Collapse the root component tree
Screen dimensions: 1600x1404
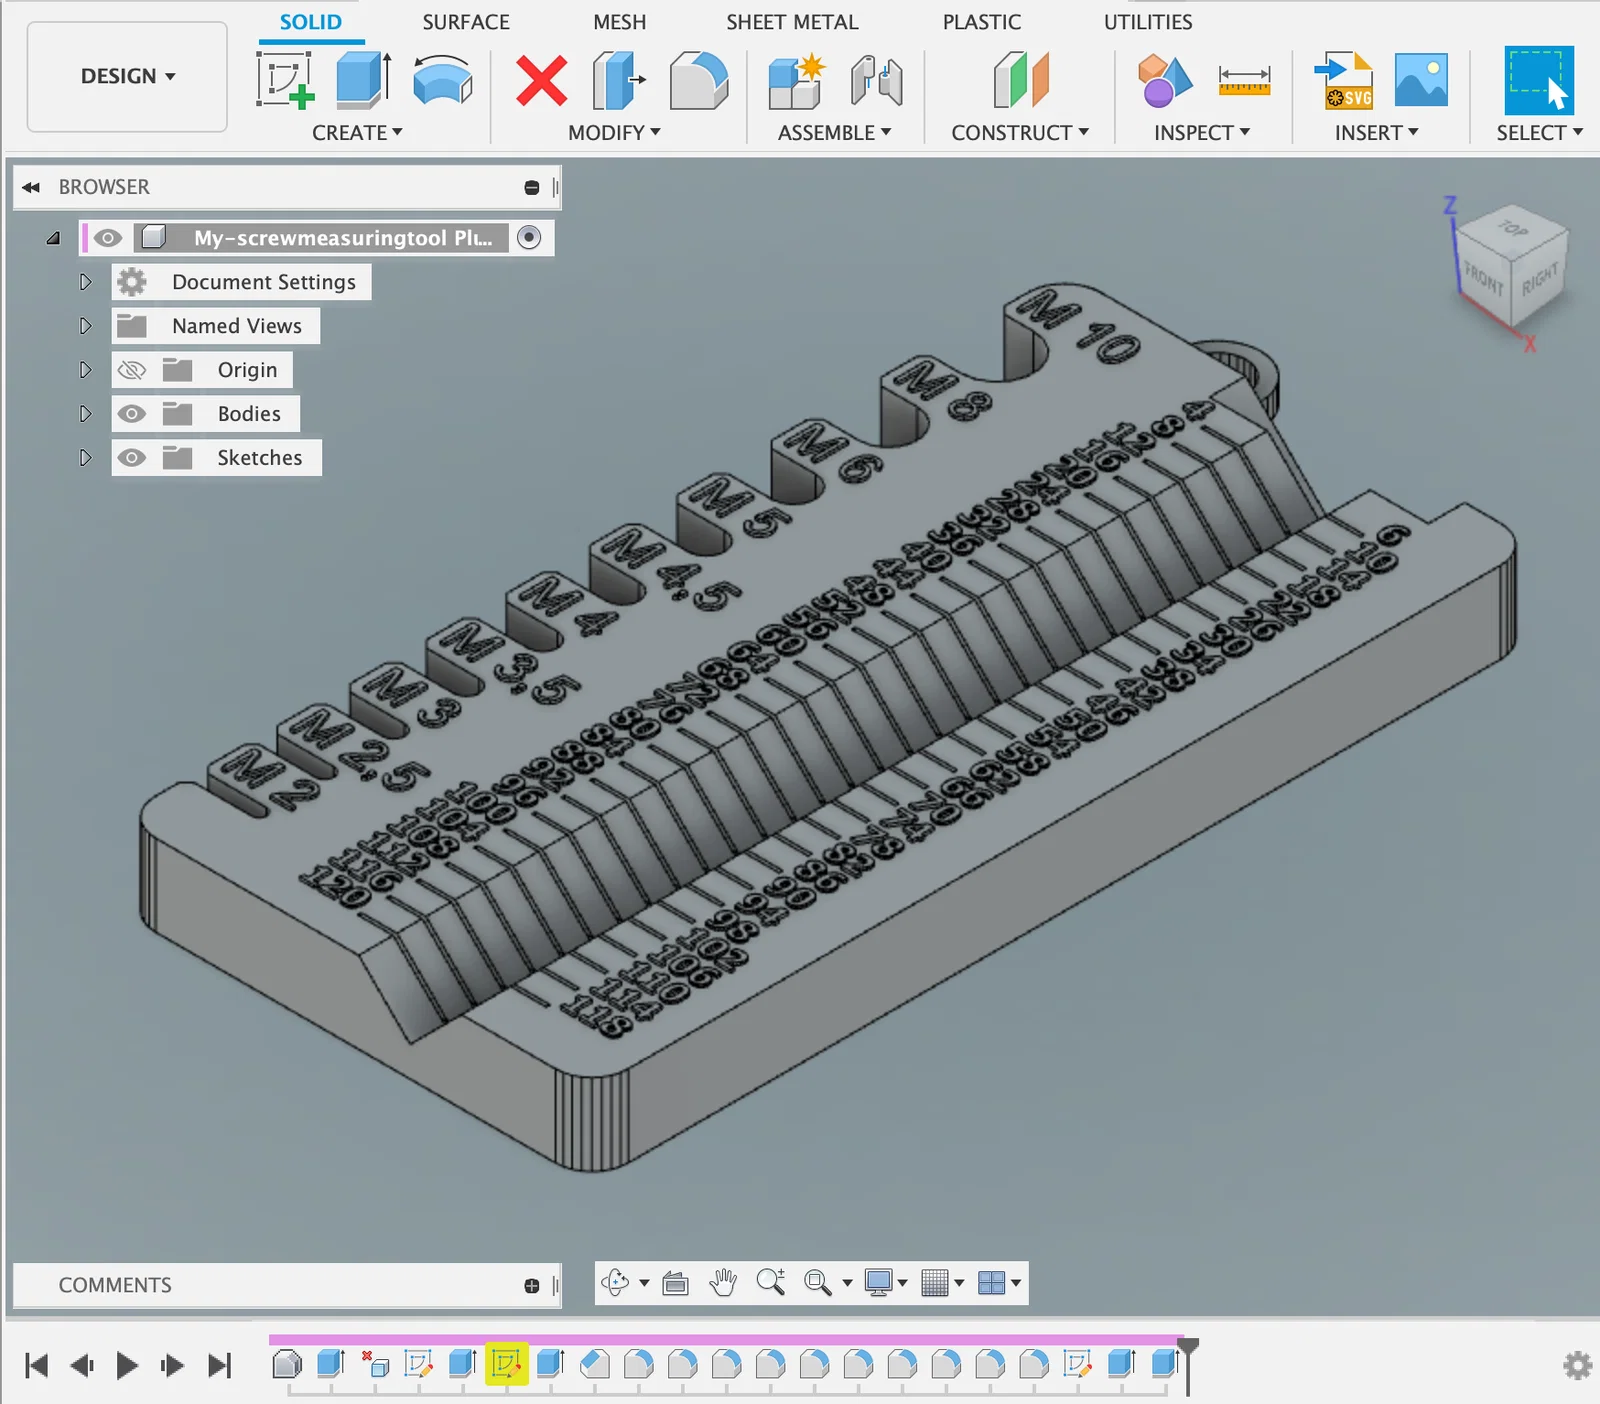53,238
